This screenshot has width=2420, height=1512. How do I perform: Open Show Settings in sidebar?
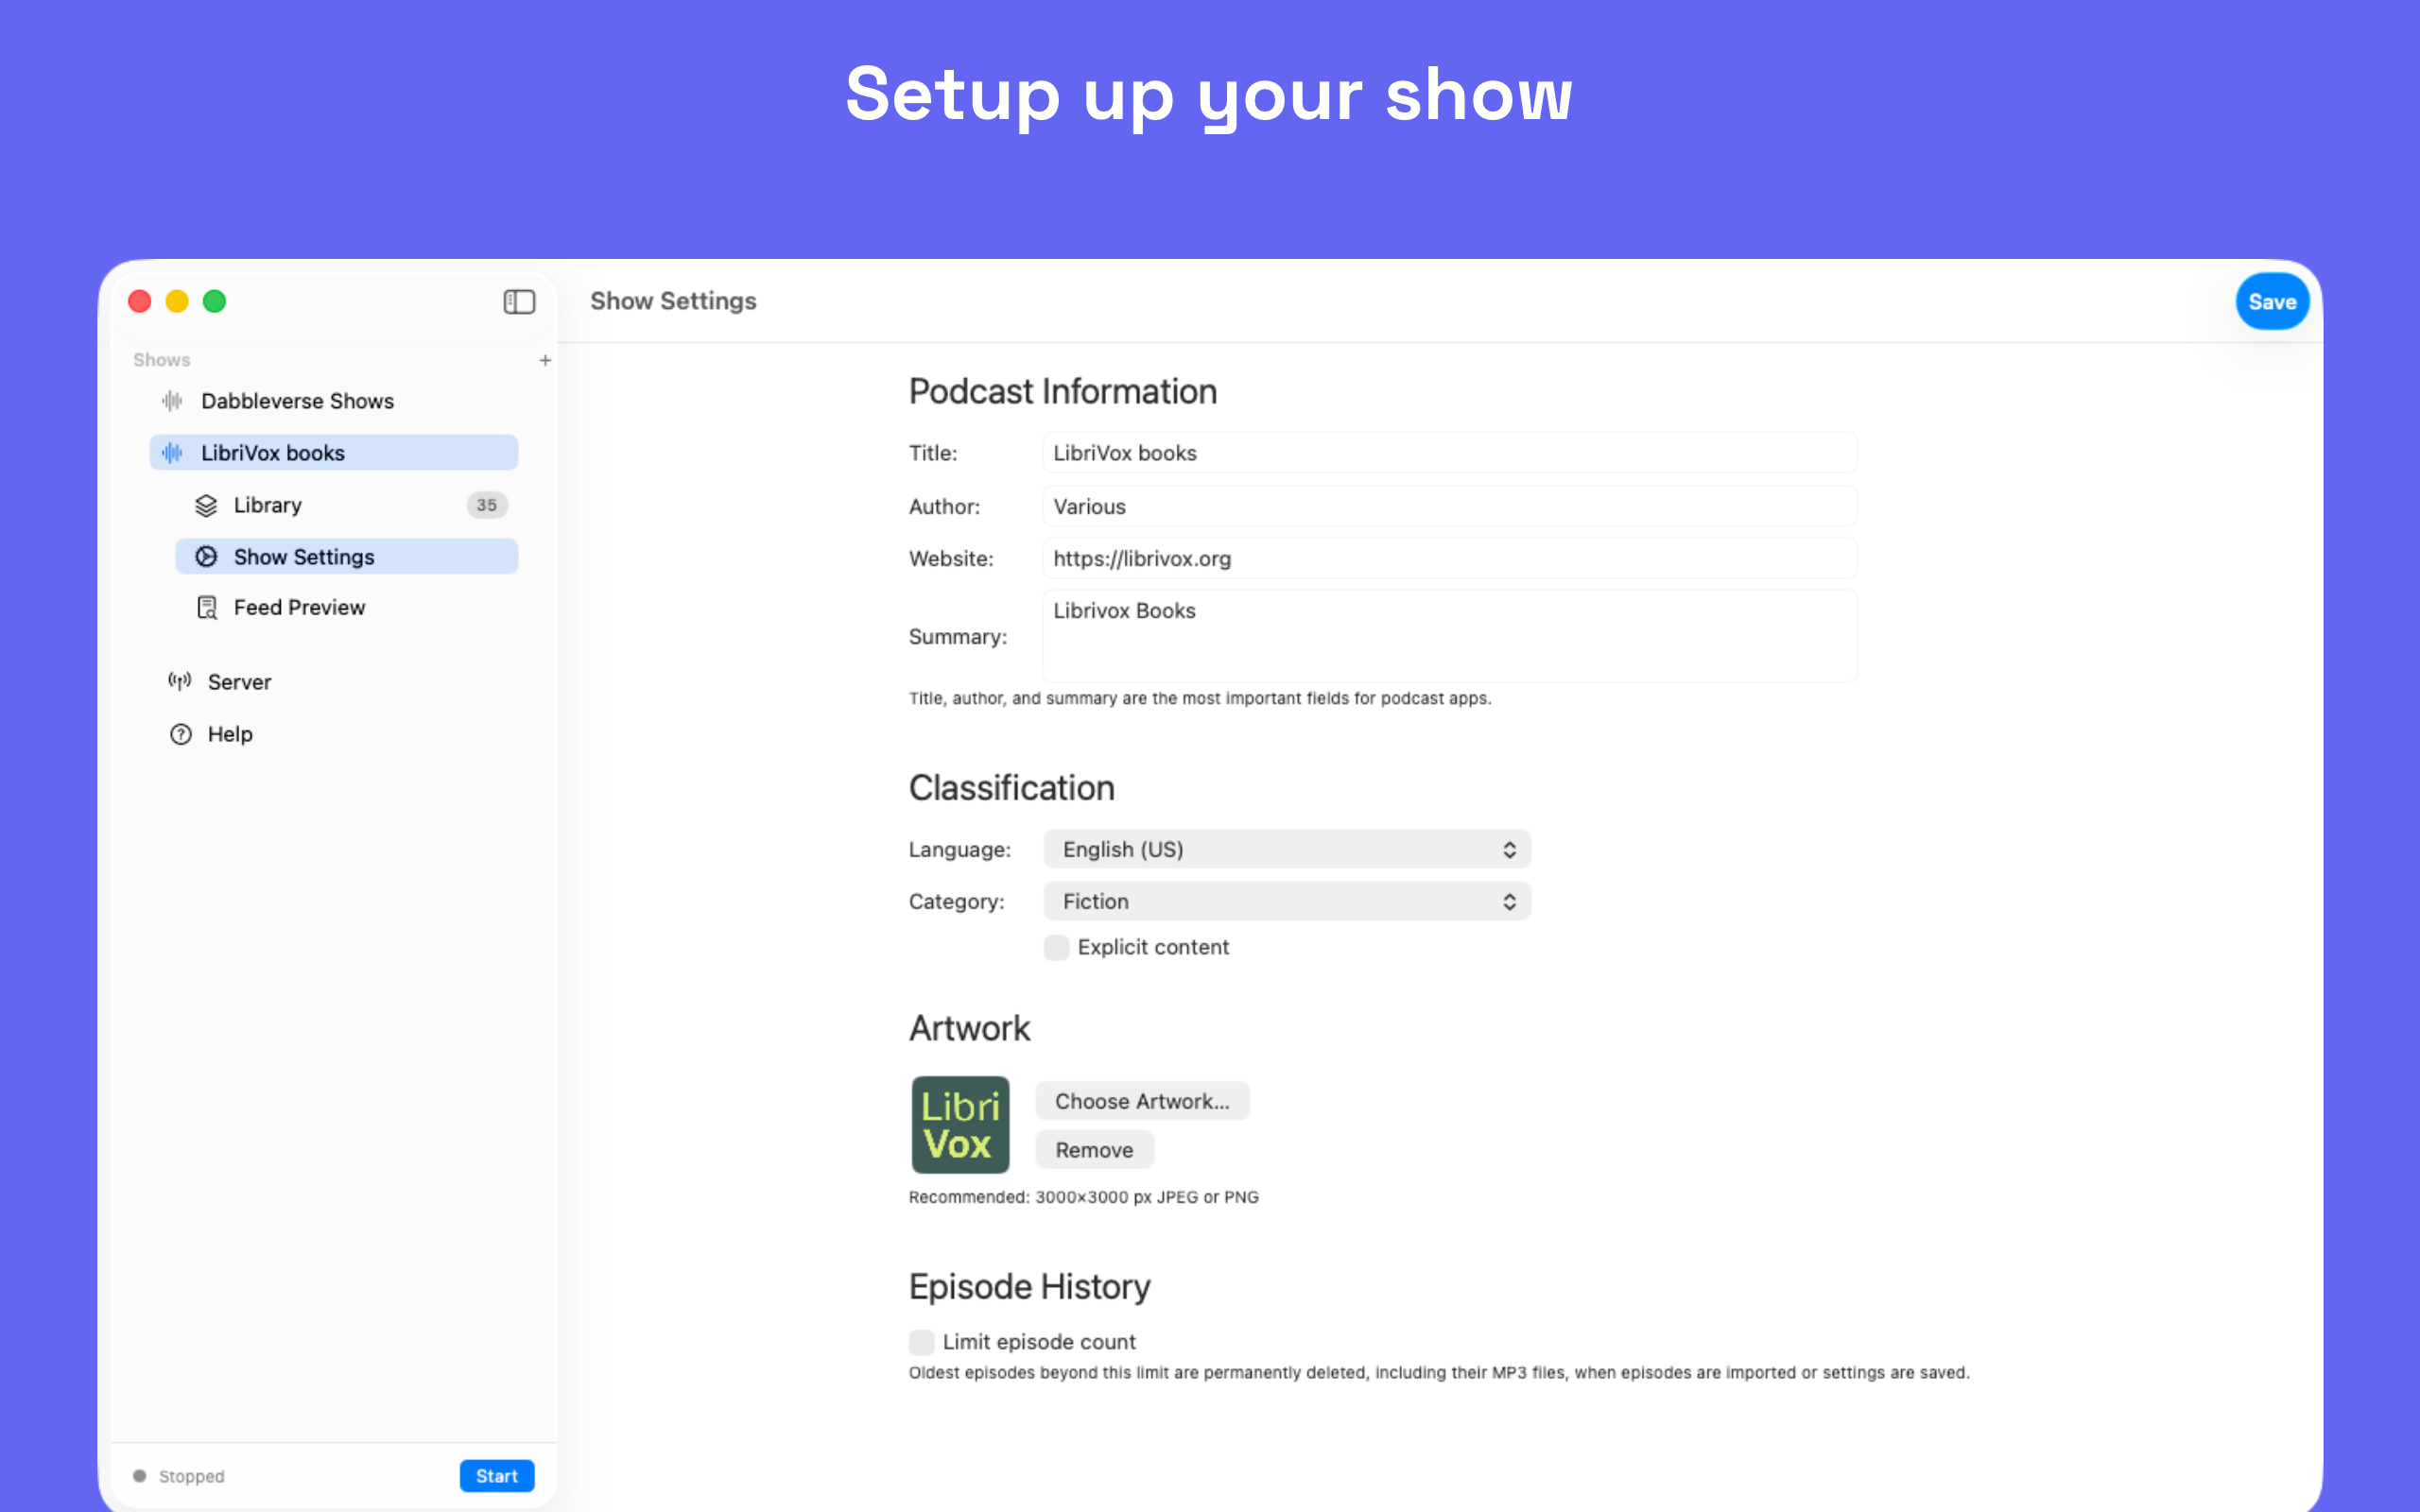[347, 557]
